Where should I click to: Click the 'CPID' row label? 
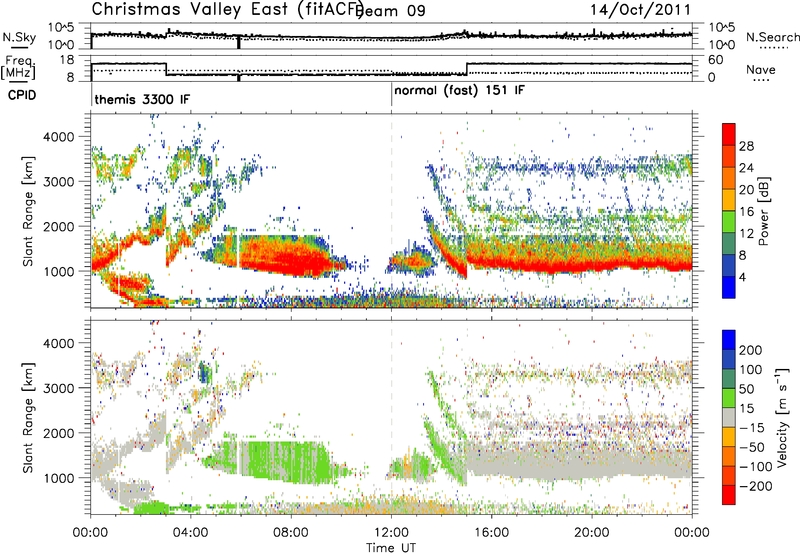22,95
